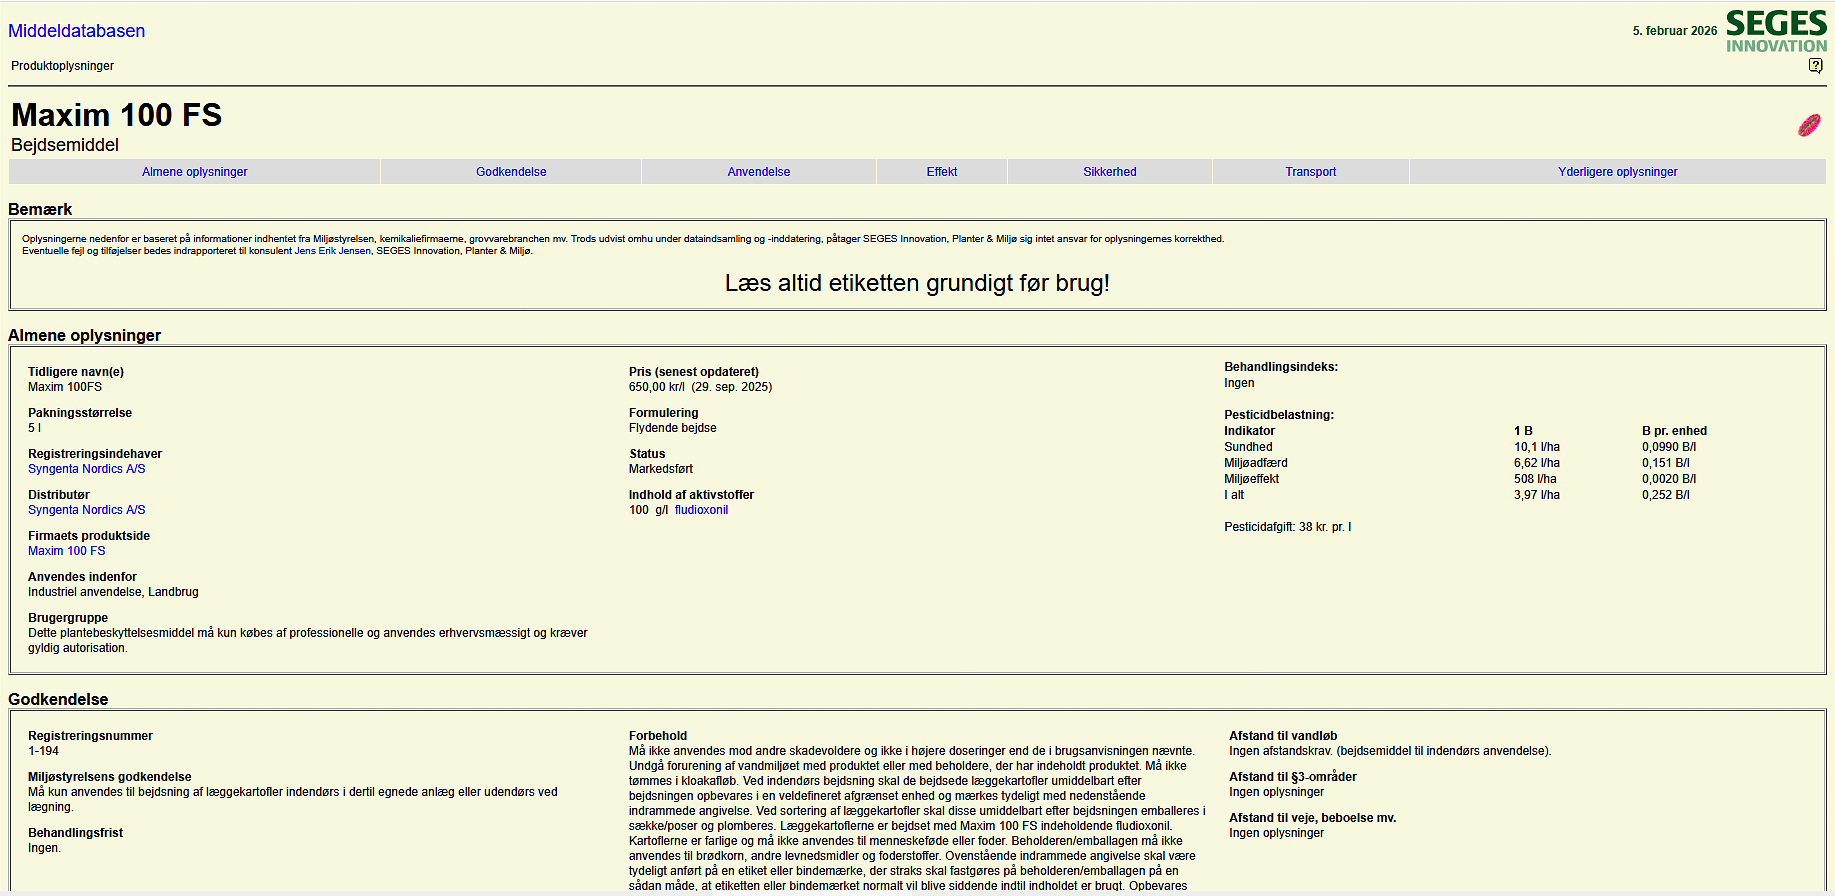Go to the Middeldatabasen home link
Viewport: 1835px width, 896px height.
pyautogui.click(x=77, y=31)
